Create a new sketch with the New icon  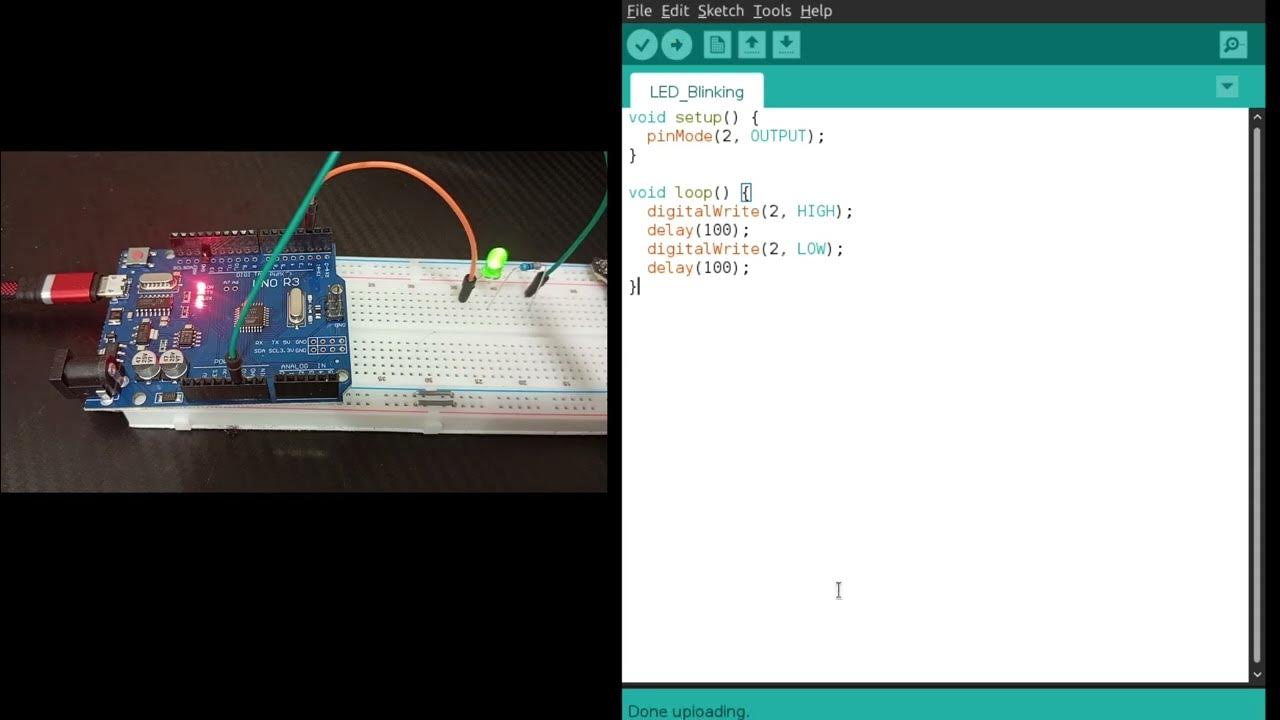click(x=717, y=45)
